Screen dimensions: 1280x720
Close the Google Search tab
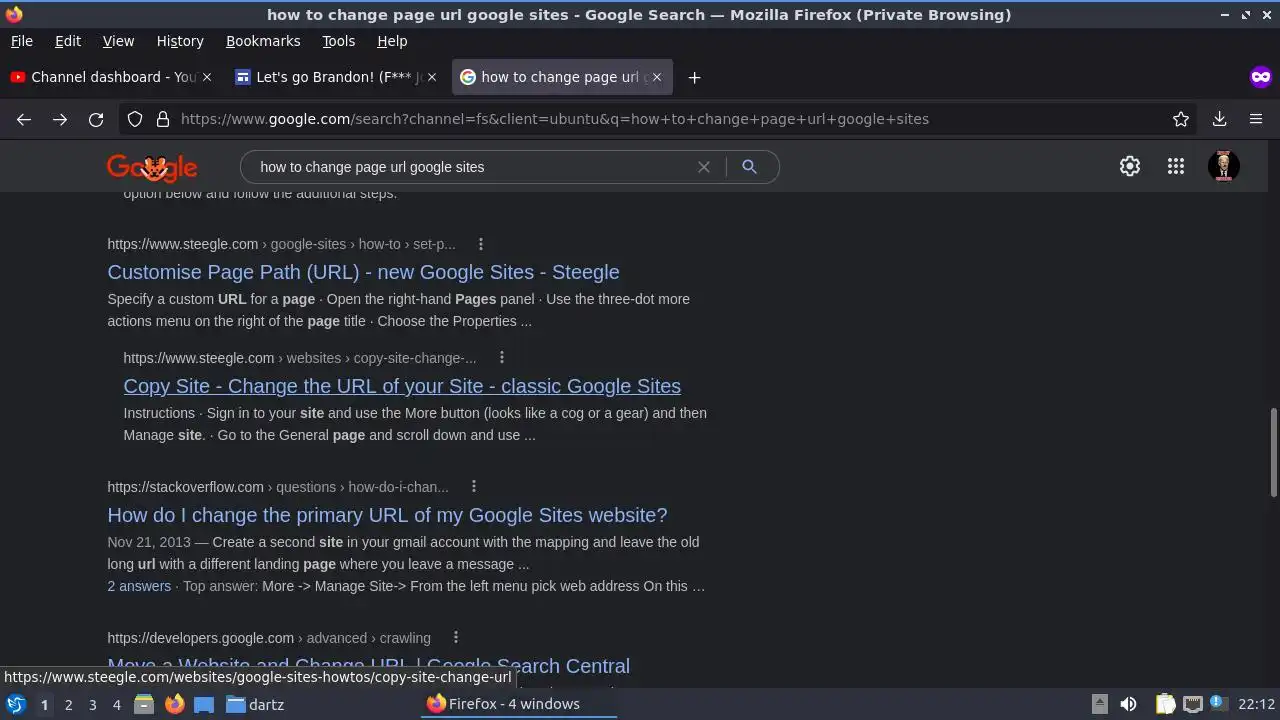657,77
